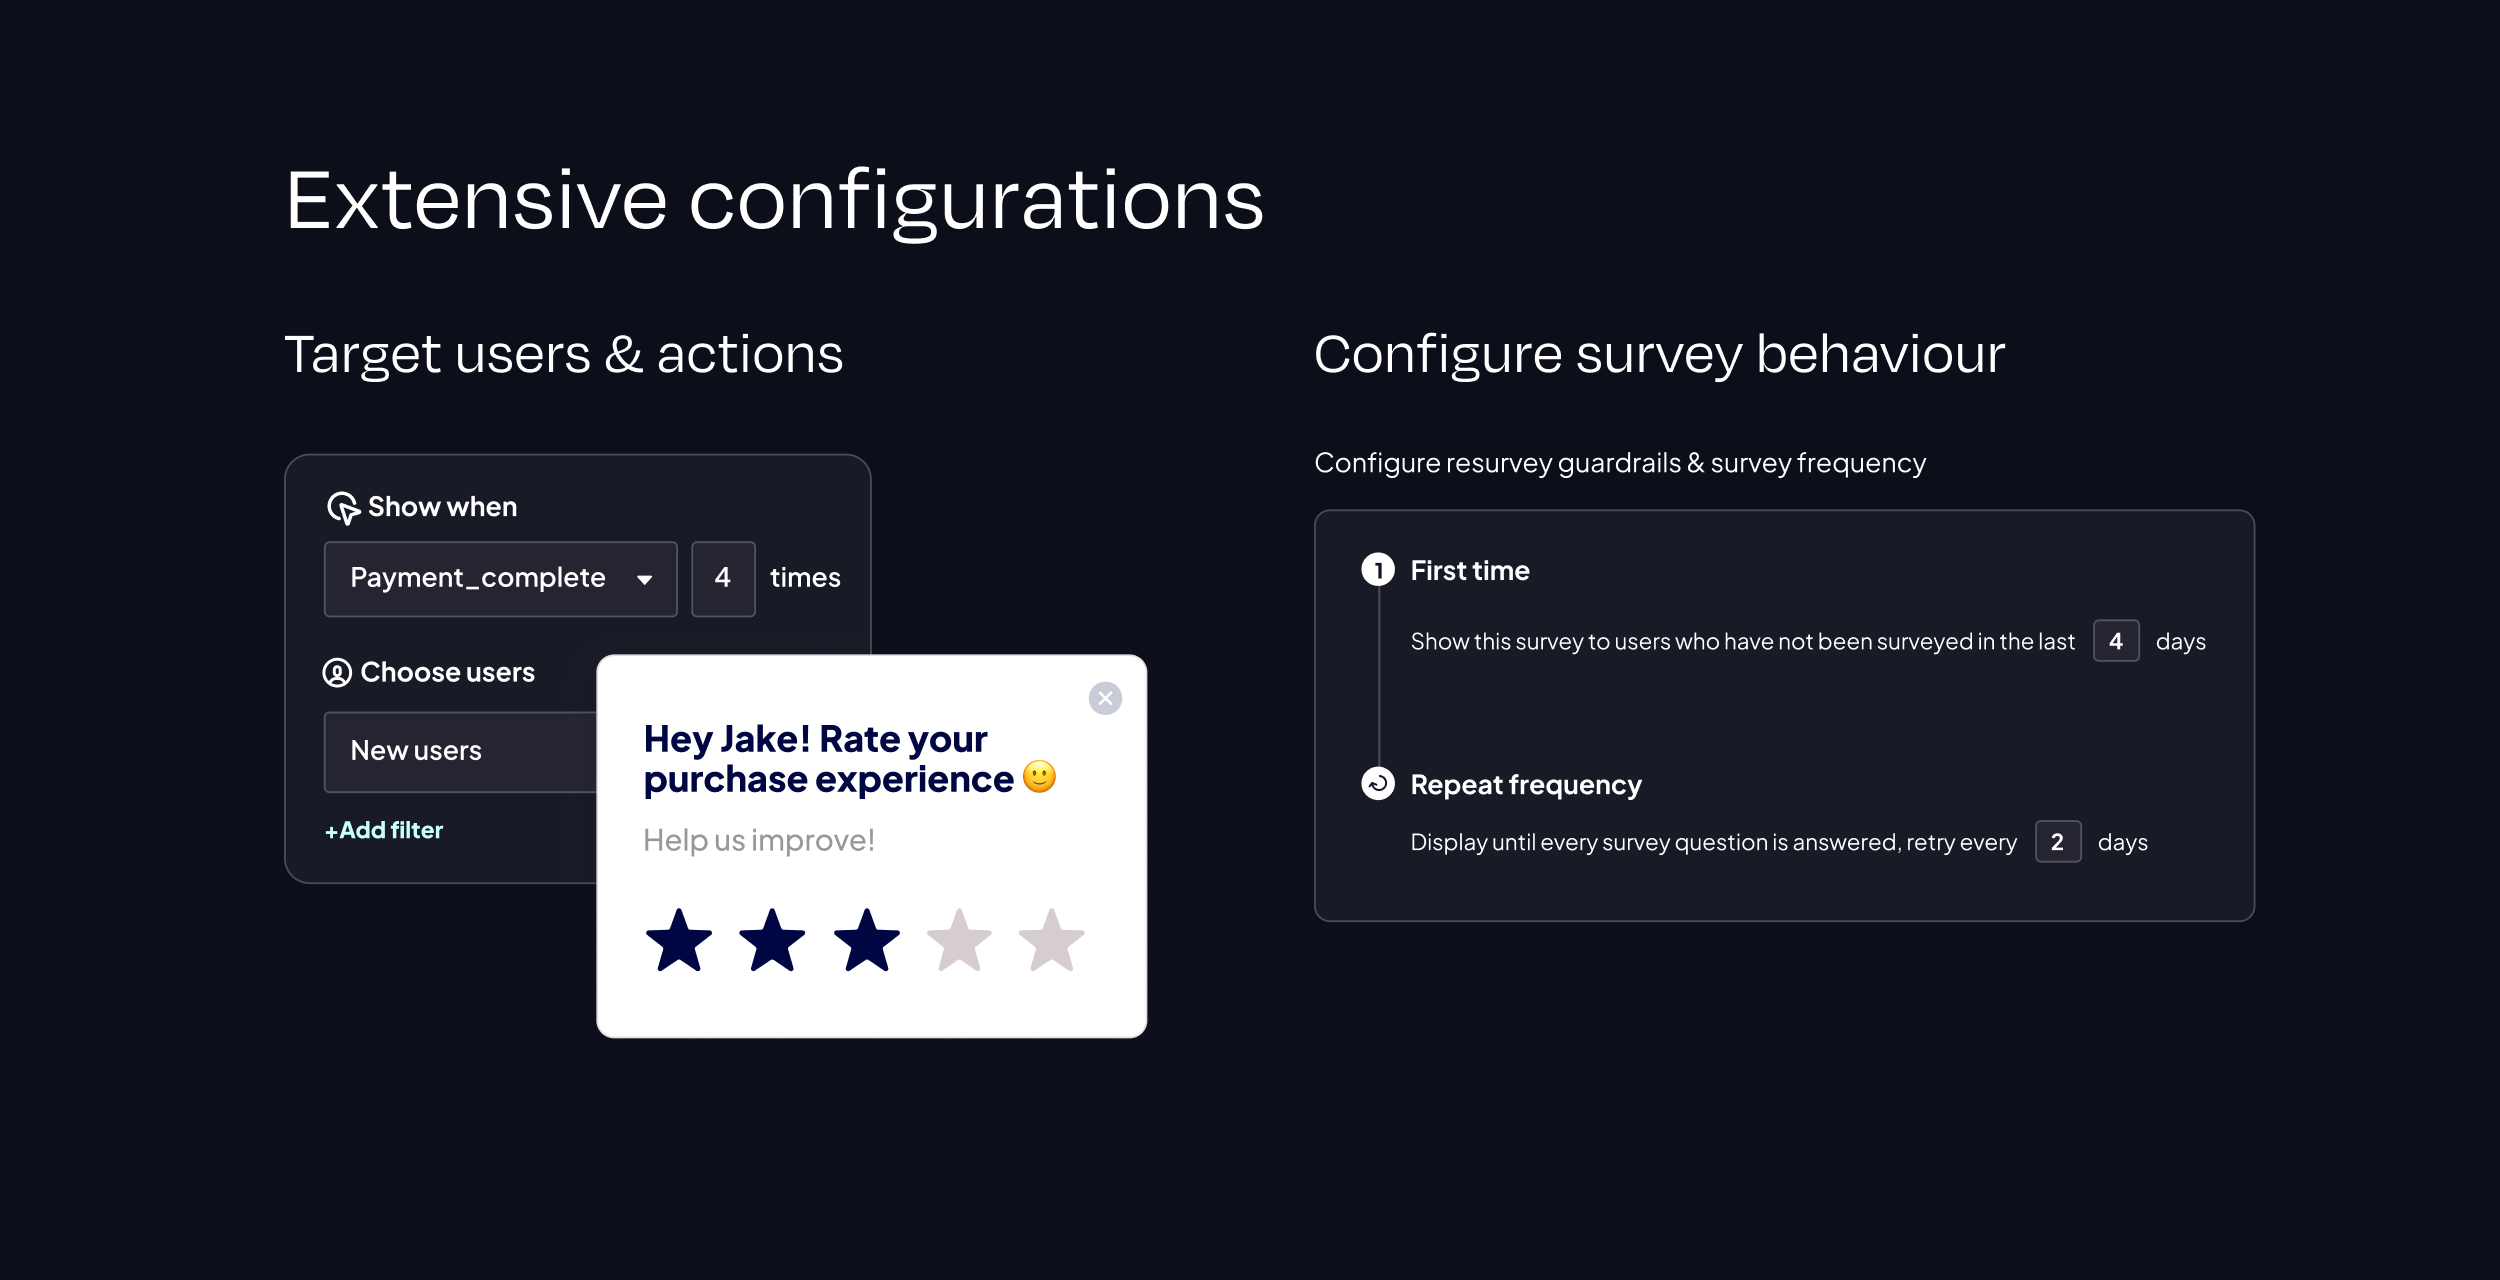This screenshot has width=2500, height=1280.
Task: Click the Repeat frequency loop icon
Action: (x=1378, y=784)
